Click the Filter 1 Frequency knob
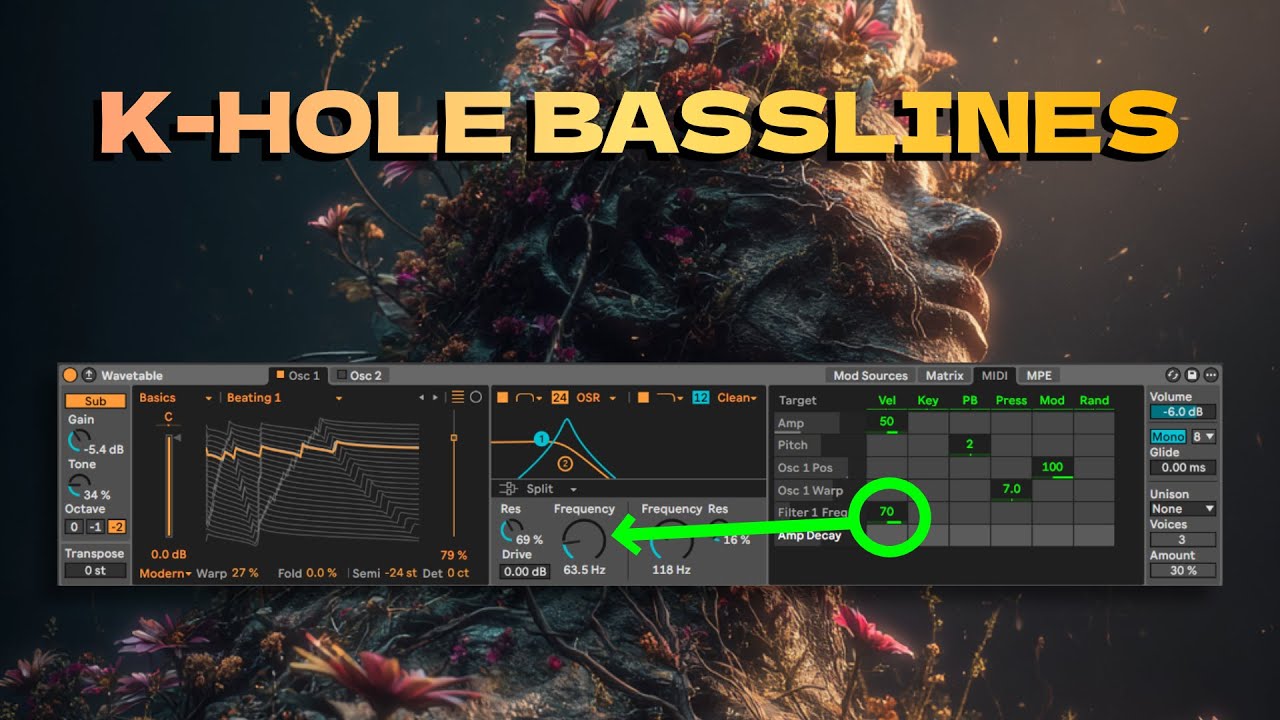This screenshot has height=720, width=1280. coord(584,539)
